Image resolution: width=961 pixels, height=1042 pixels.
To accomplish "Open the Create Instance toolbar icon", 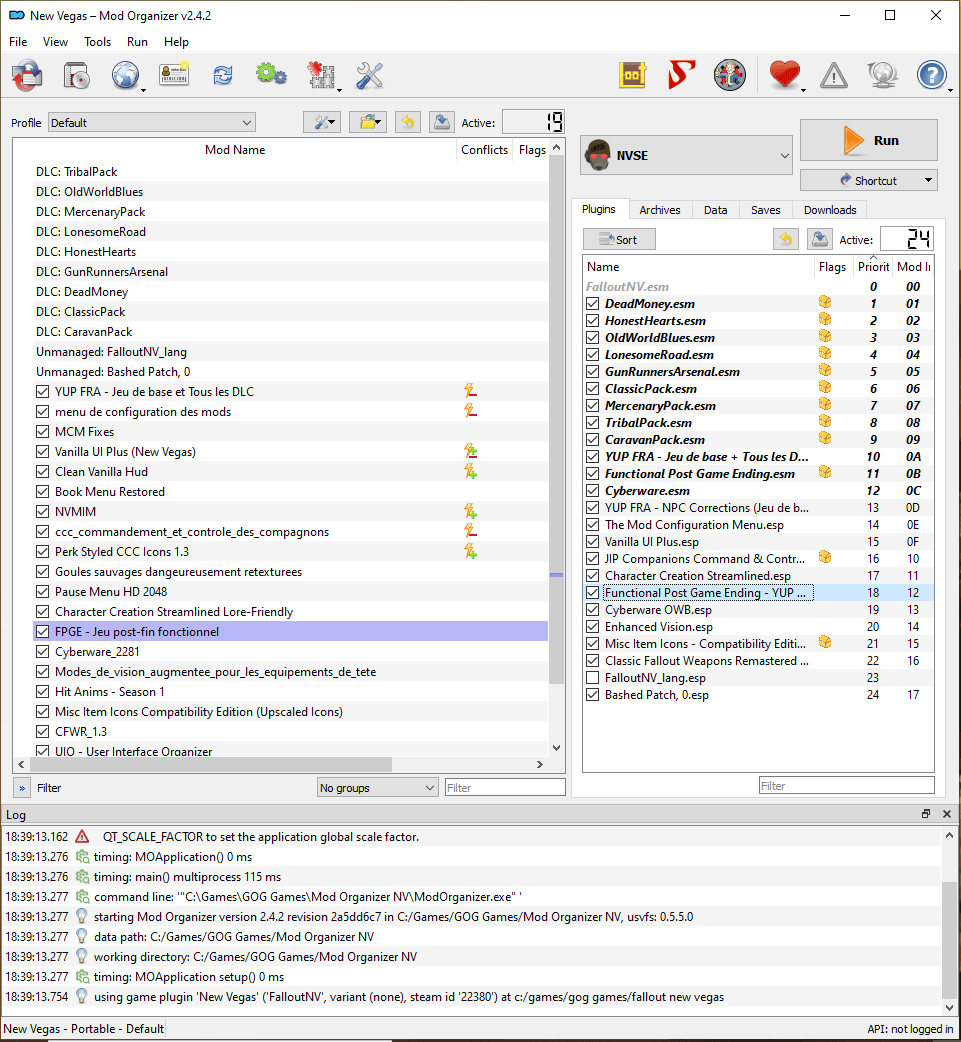I will (27, 75).
